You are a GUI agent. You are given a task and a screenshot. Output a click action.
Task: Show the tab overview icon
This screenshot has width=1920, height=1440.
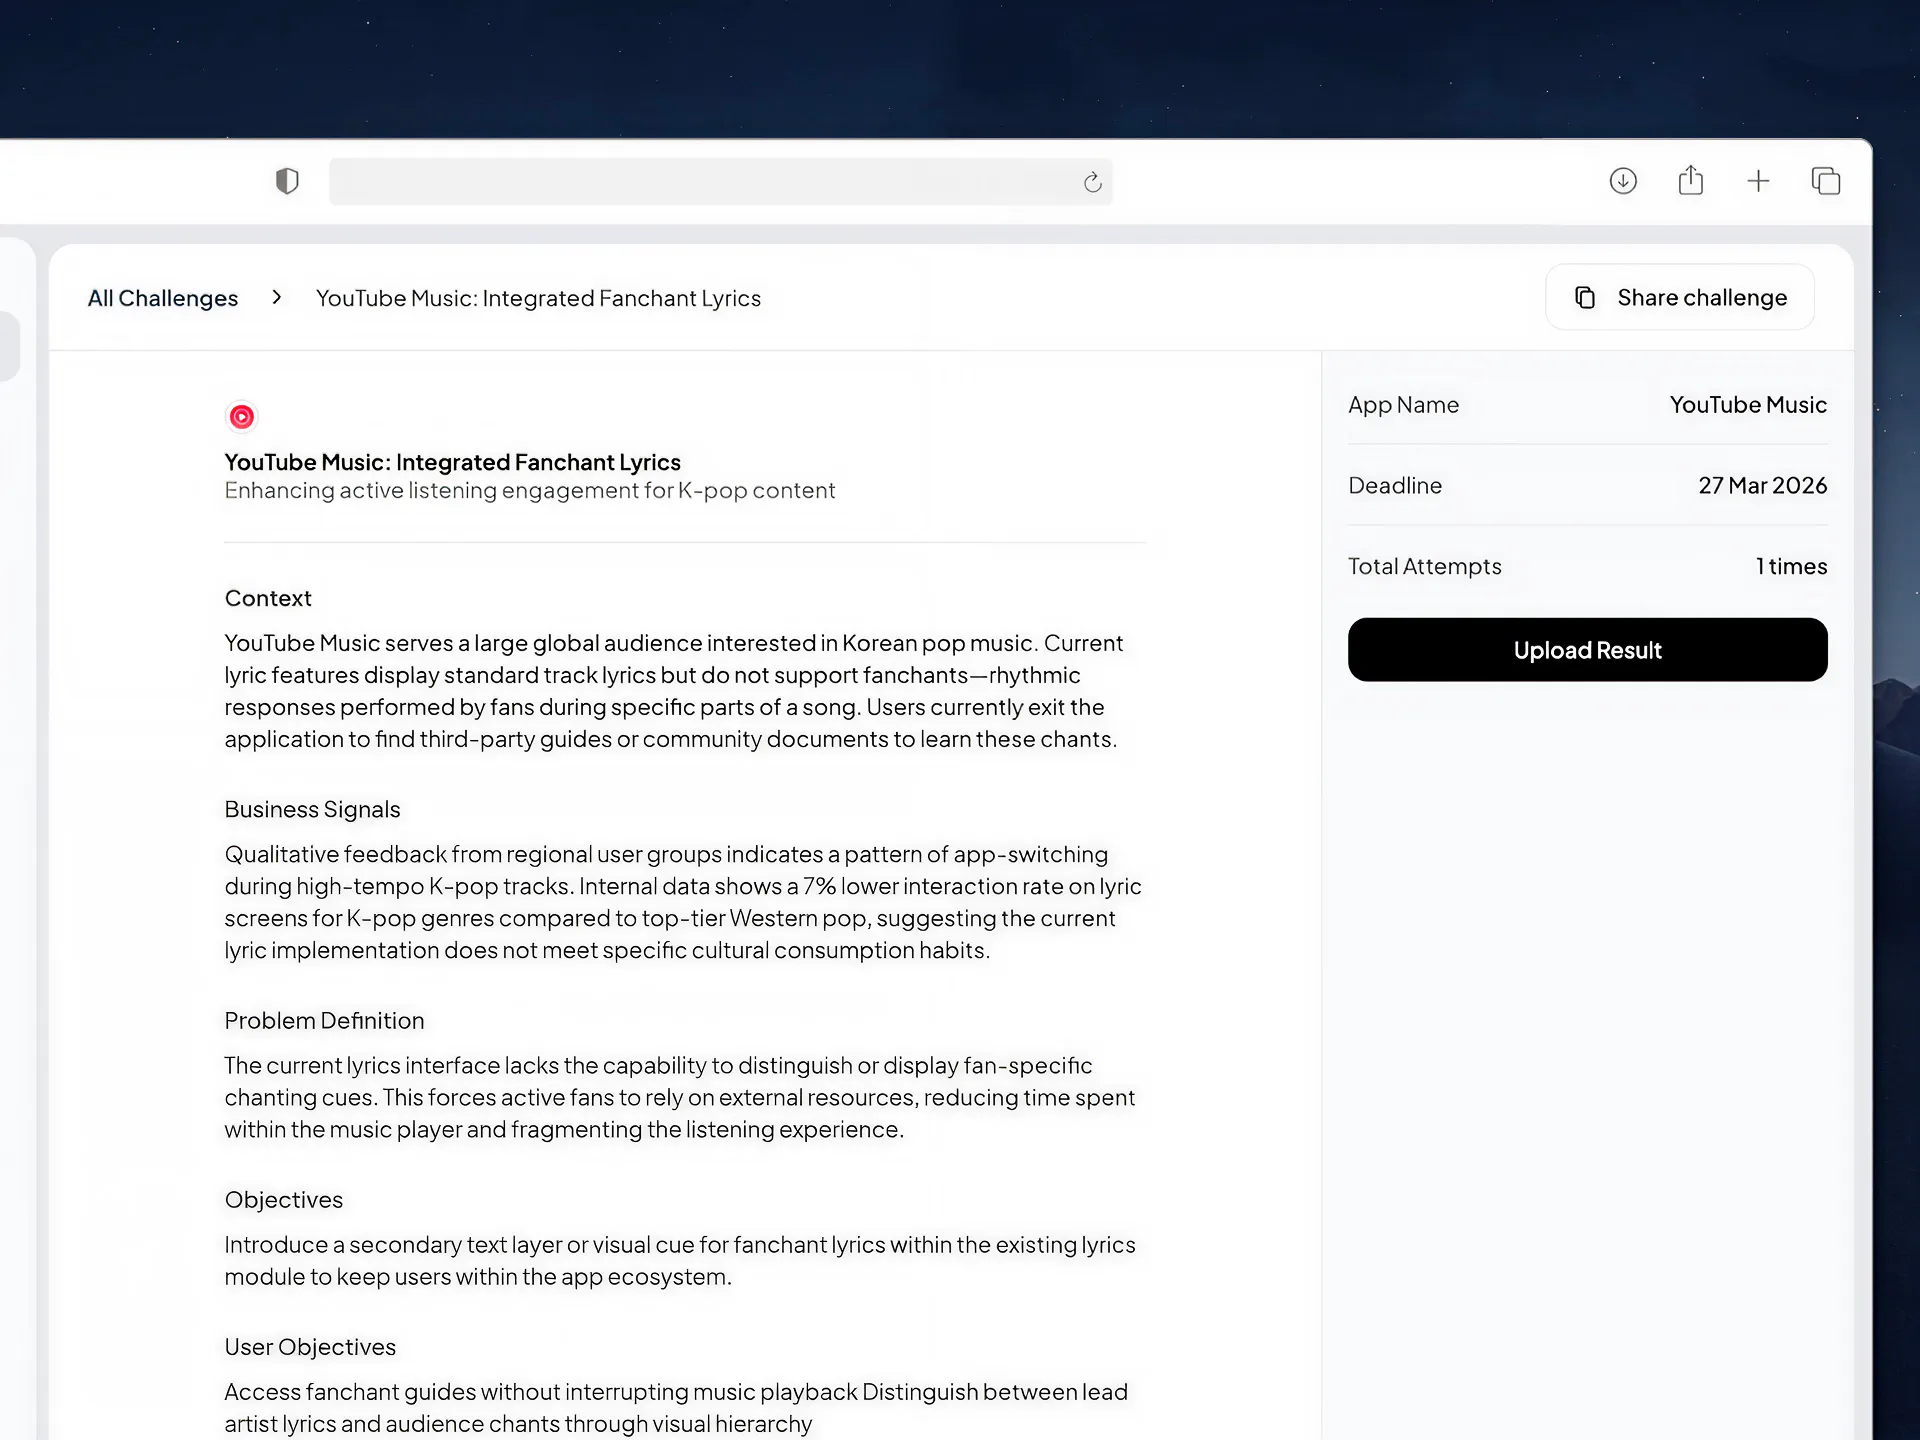tap(1826, 181)
